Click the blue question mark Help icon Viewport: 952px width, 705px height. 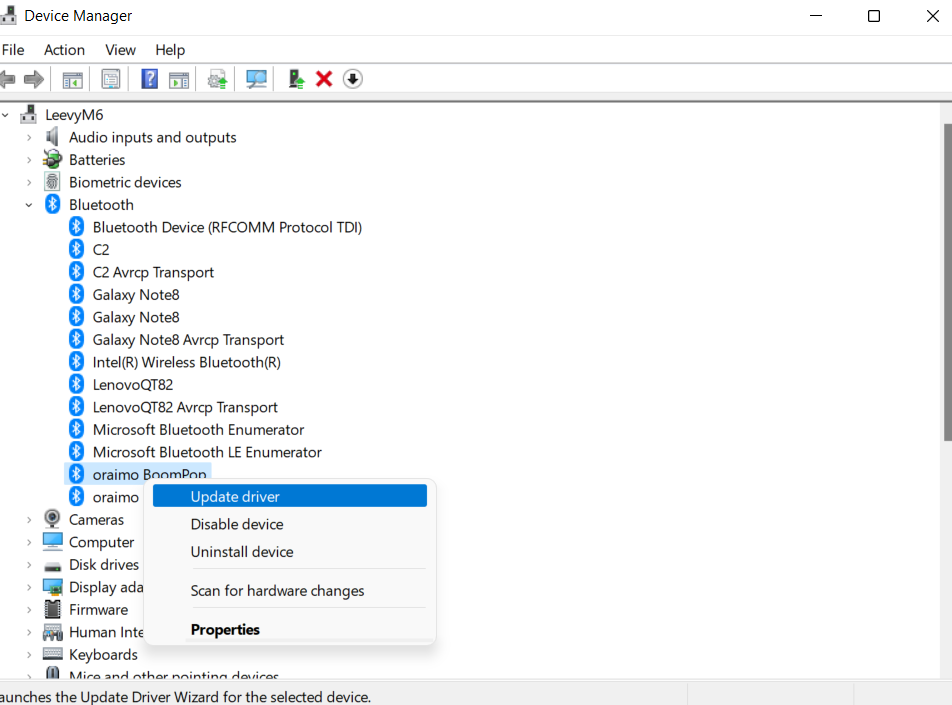[x=149, y=79]
